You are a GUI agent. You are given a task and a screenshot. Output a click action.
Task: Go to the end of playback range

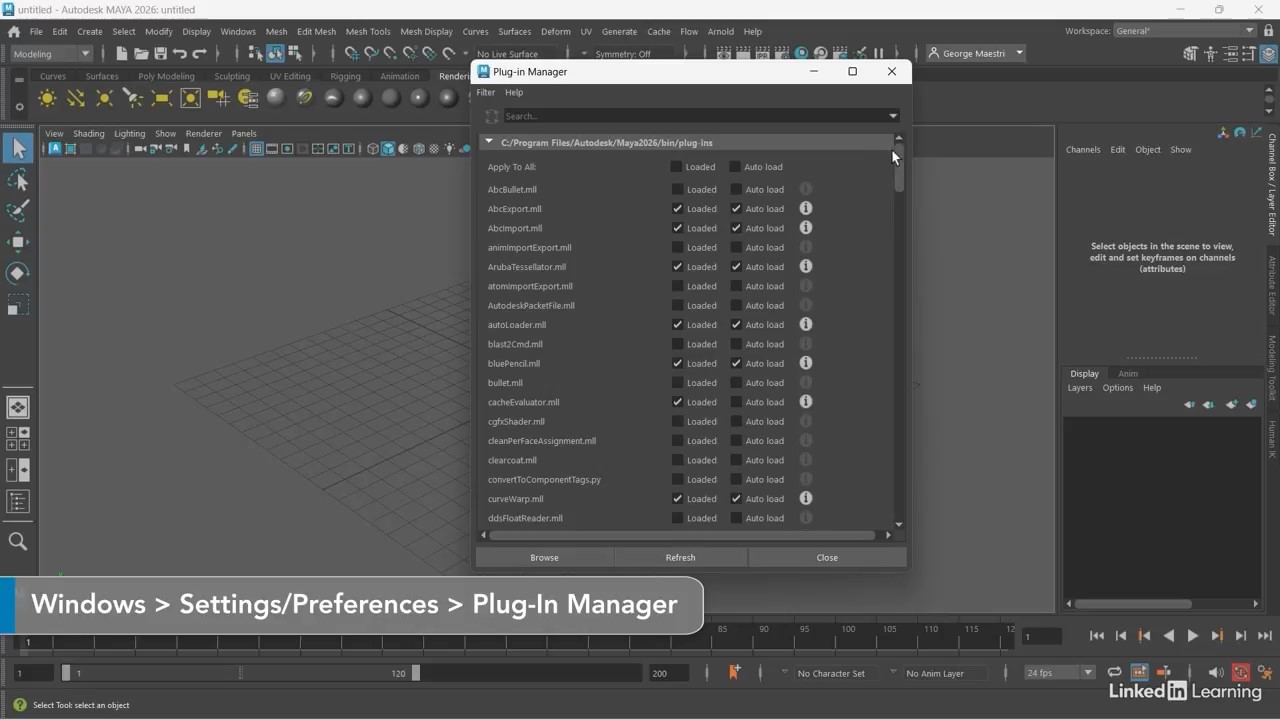(1265, 635)
